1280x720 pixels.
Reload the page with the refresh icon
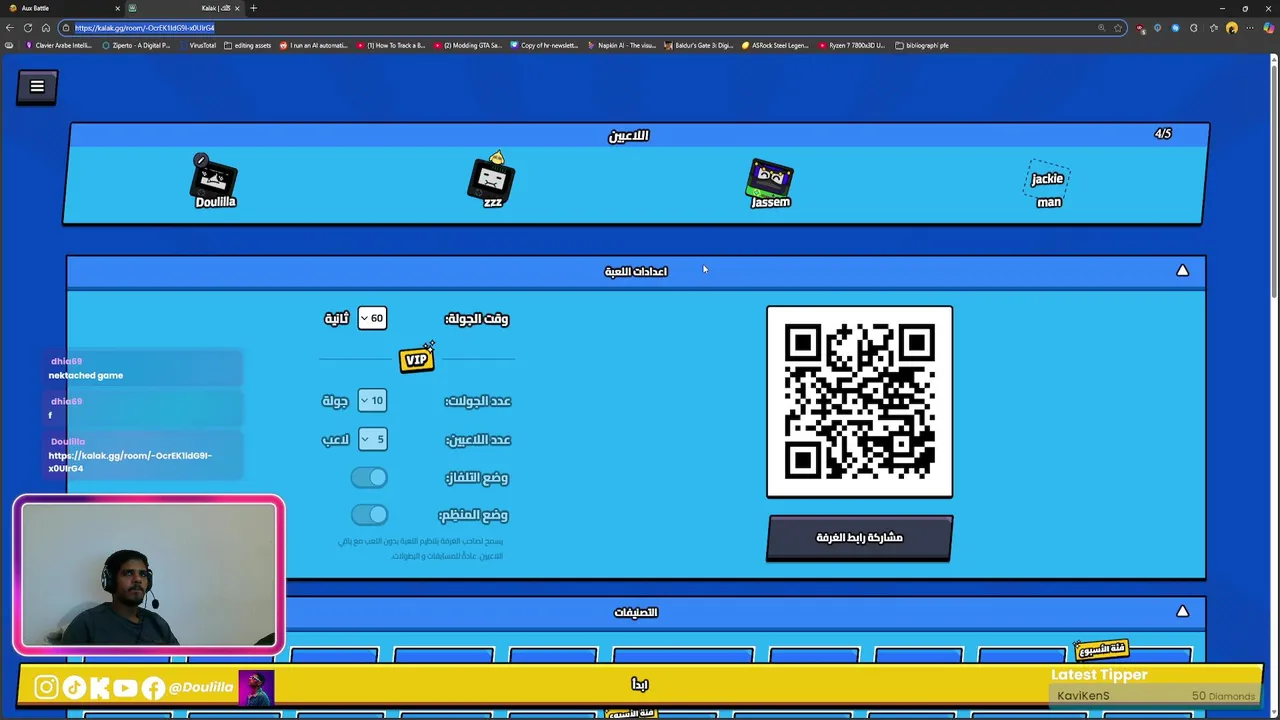pos(27,28)
